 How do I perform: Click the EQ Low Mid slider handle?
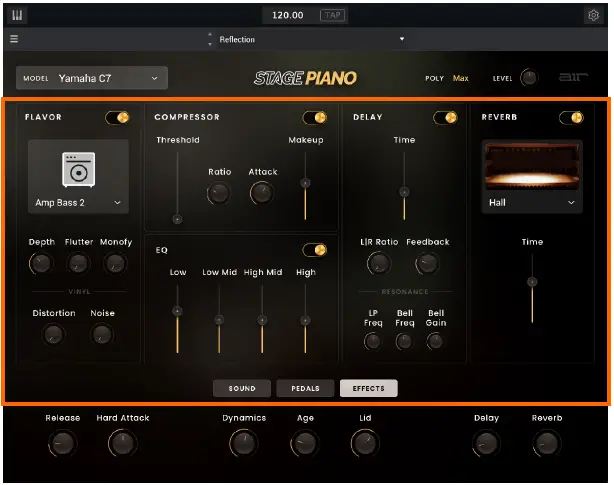click(x=219, y=320)
